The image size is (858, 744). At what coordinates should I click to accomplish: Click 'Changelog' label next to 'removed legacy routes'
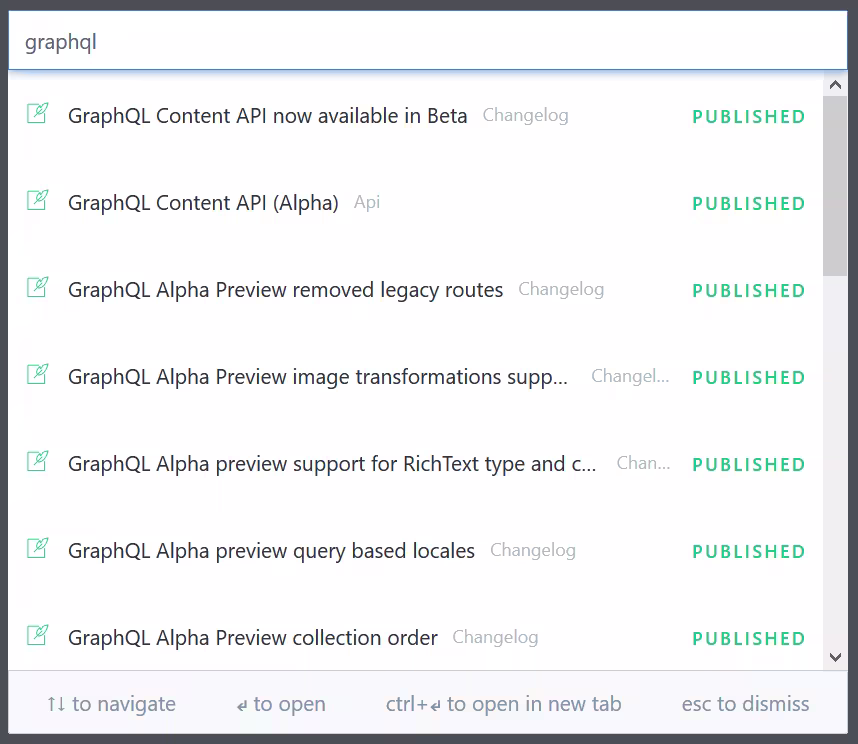coord(561,289)
